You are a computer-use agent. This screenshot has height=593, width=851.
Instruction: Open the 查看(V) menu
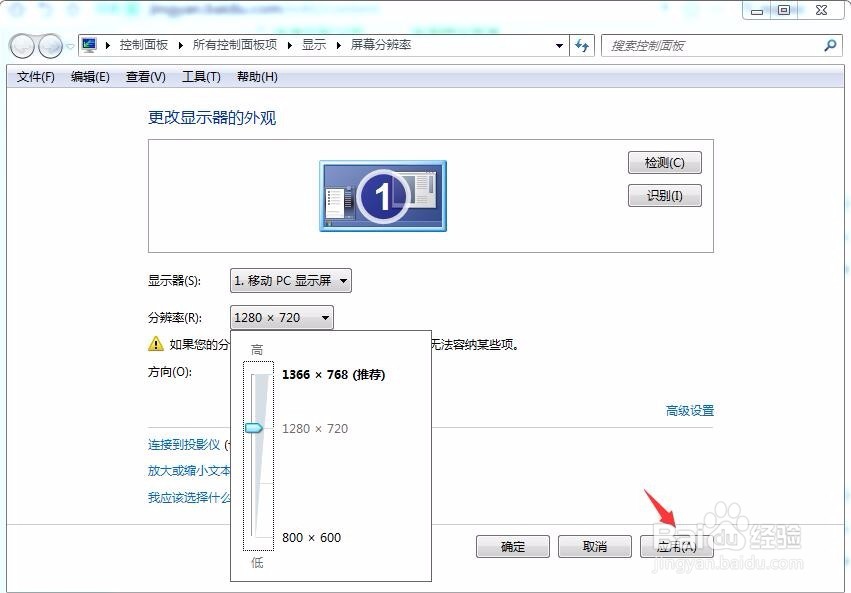pyautogui.click(x=145, y=77)
